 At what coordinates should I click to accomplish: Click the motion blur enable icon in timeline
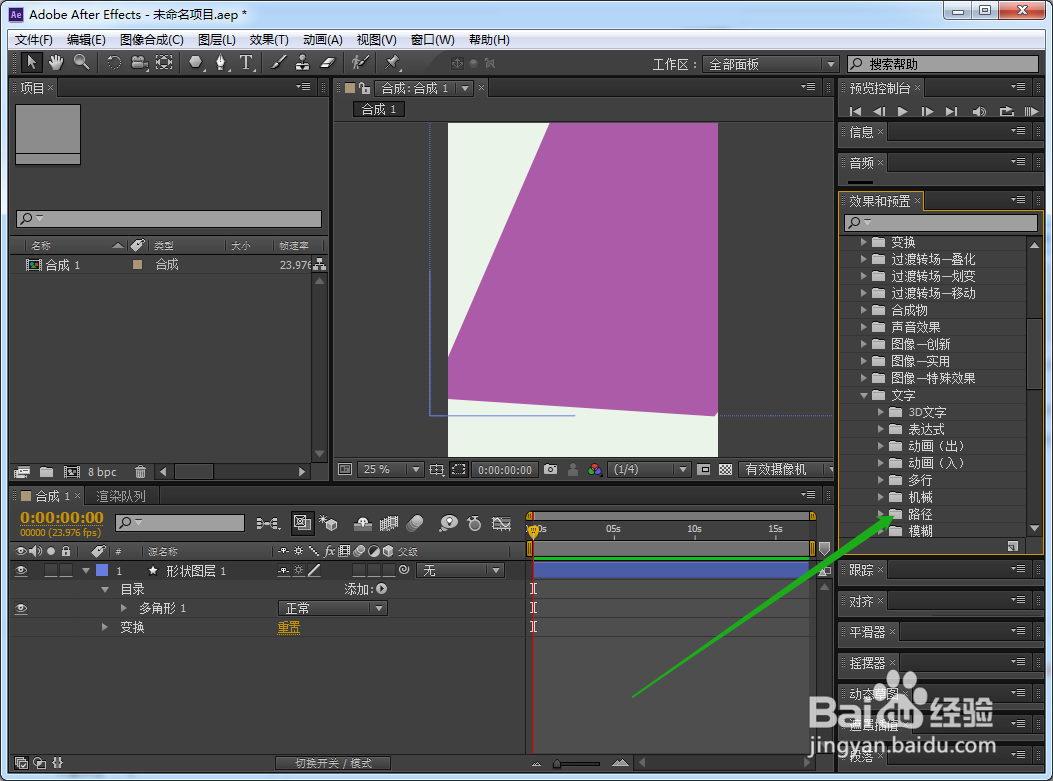coord(415,523)
